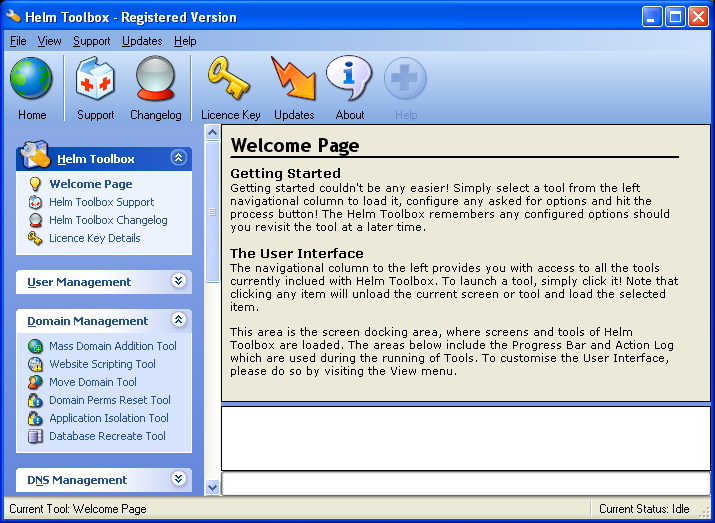Open the Help menu
Screen dimensions: 715x523
click(185, 41)
